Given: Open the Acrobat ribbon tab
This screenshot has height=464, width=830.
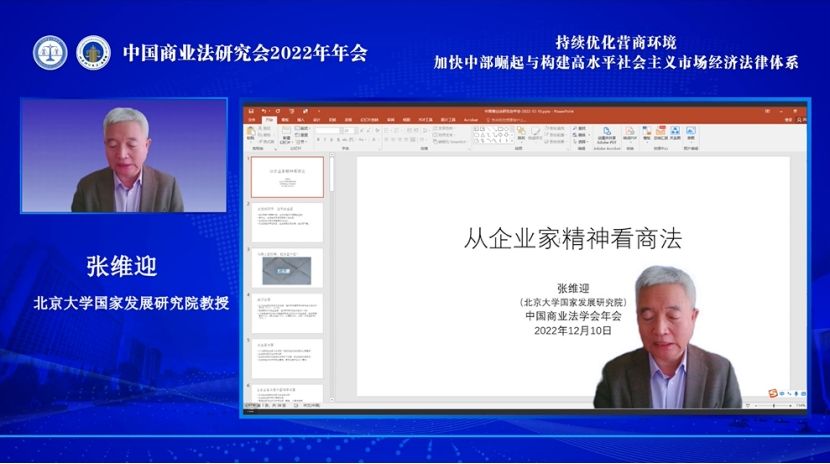Looking at the screenshot, I should tap(470, 119).
